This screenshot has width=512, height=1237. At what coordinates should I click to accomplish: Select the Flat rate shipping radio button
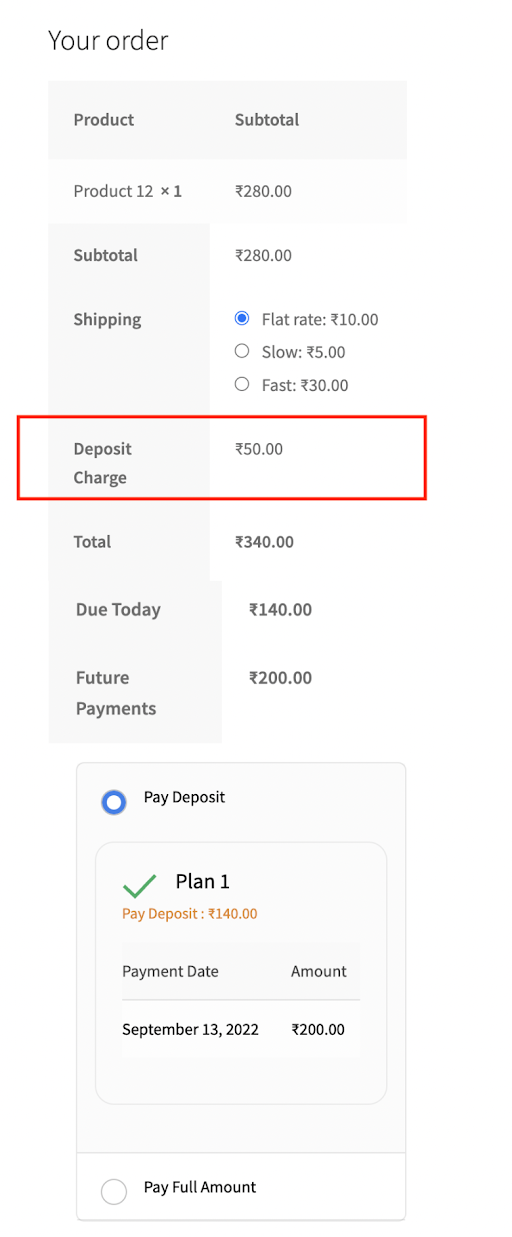[242, 319]
